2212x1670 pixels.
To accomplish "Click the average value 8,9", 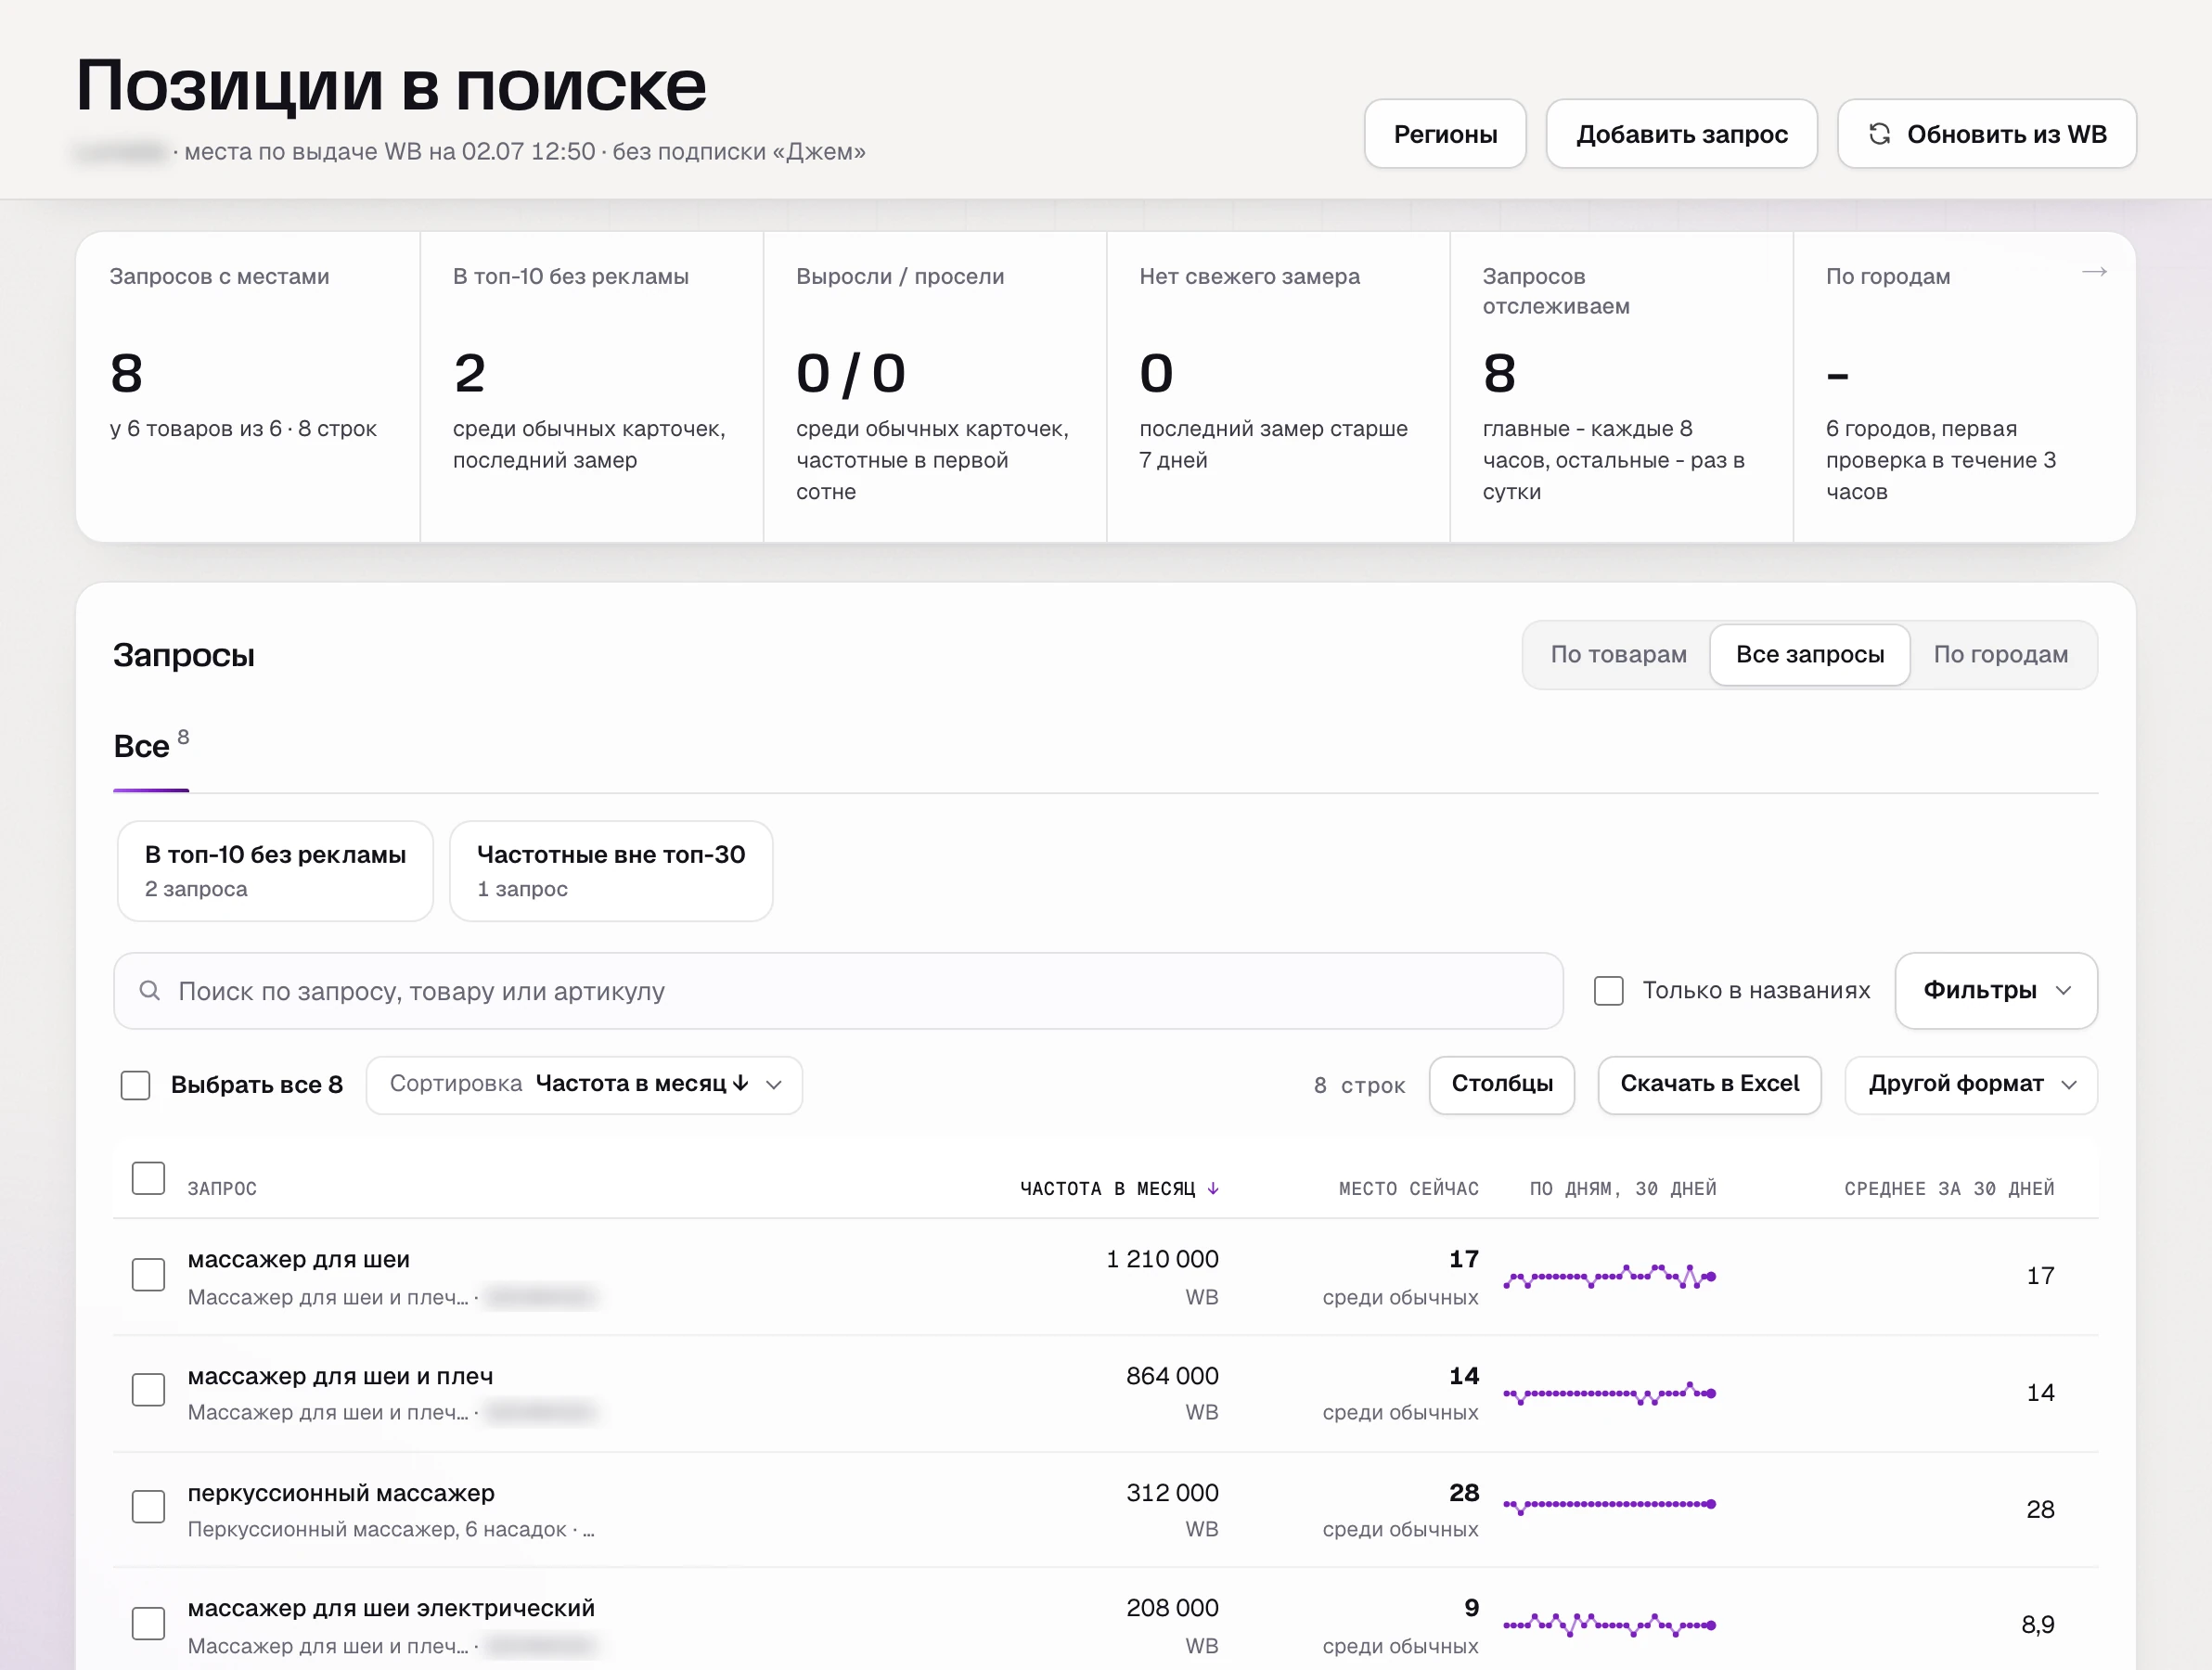I will pyautogui.click(x=2038, y=1625).
